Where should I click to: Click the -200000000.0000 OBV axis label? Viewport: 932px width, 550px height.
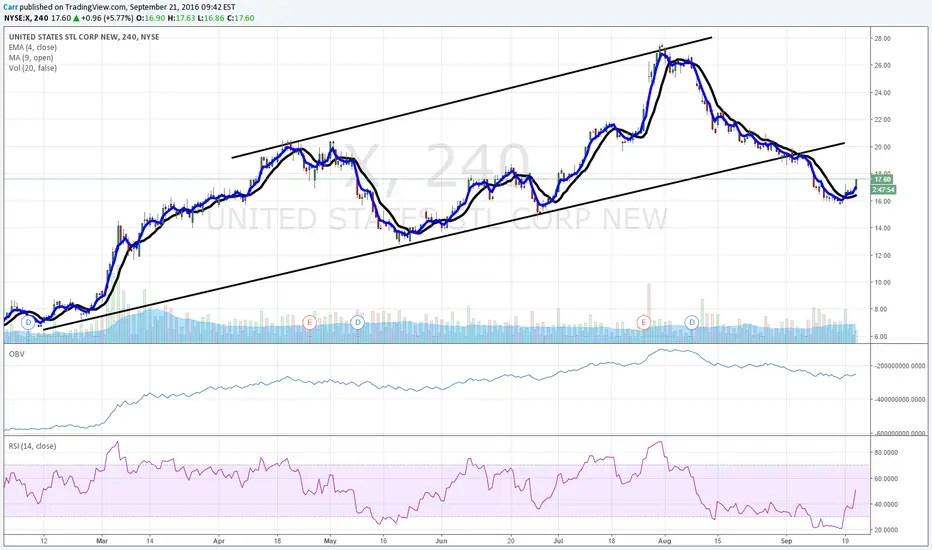point(900,366)
